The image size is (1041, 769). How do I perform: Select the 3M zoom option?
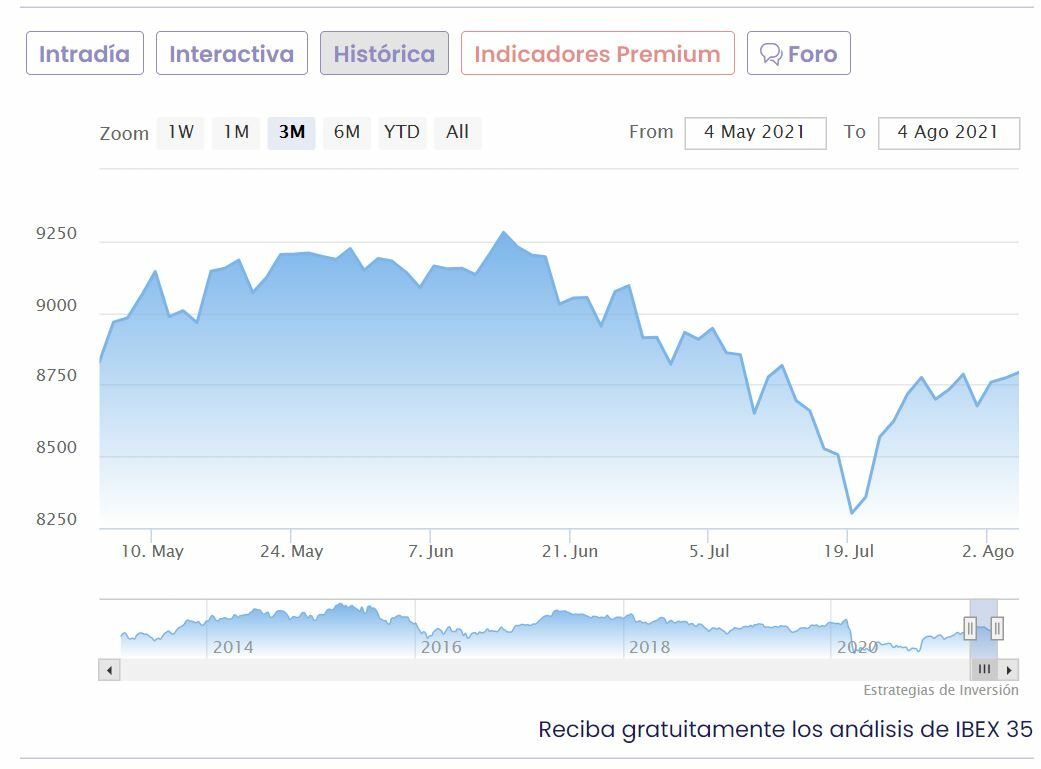pos(291,132)
